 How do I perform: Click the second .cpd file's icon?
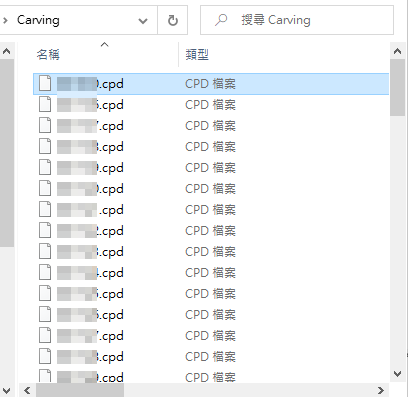point(45,104)
